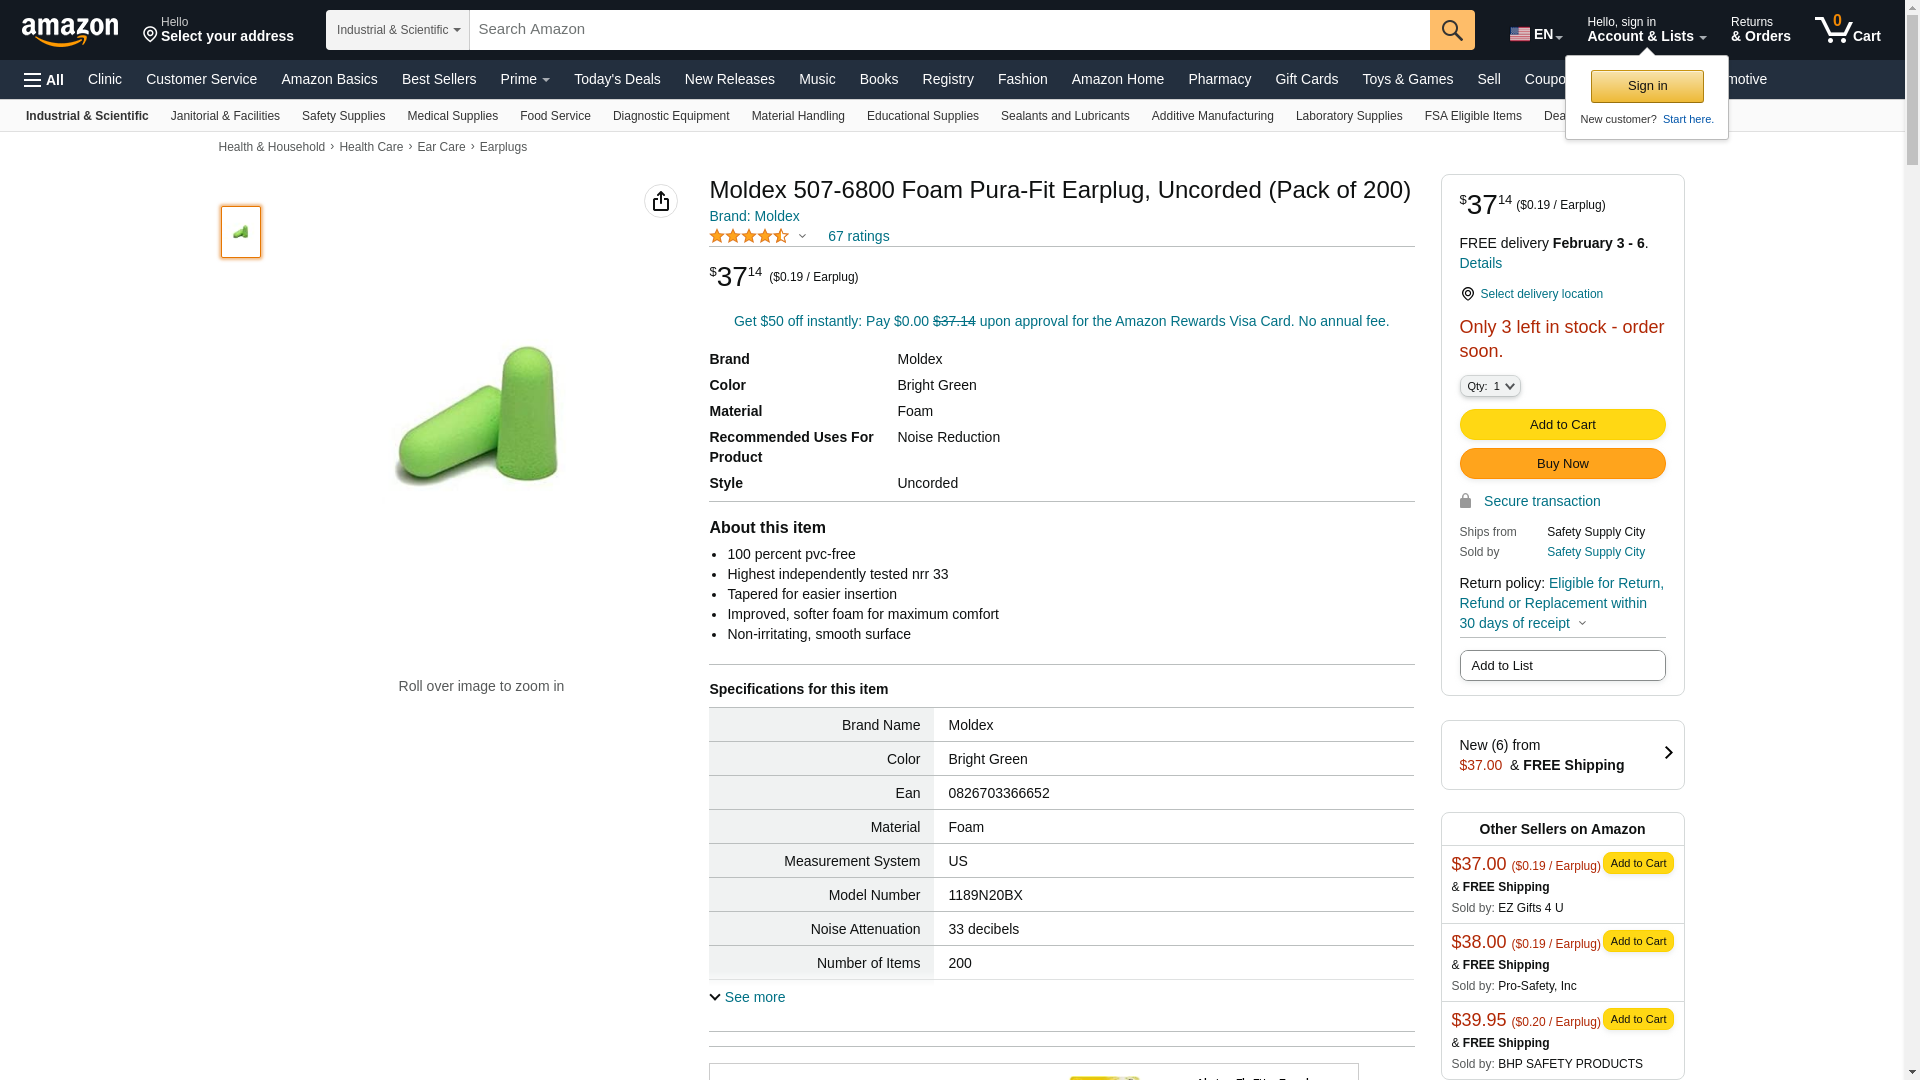Screen dimensions: 1920x1080
Task: Open the 67 ratings link
Action: (858, 236)
